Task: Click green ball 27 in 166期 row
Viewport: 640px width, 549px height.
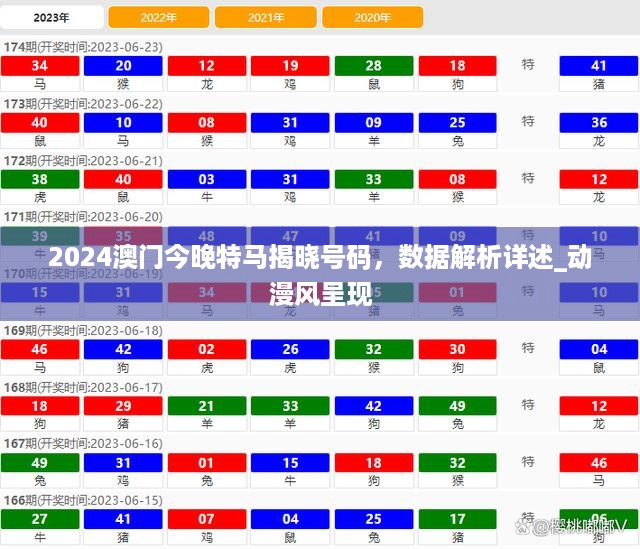Action: click(40, 519)
